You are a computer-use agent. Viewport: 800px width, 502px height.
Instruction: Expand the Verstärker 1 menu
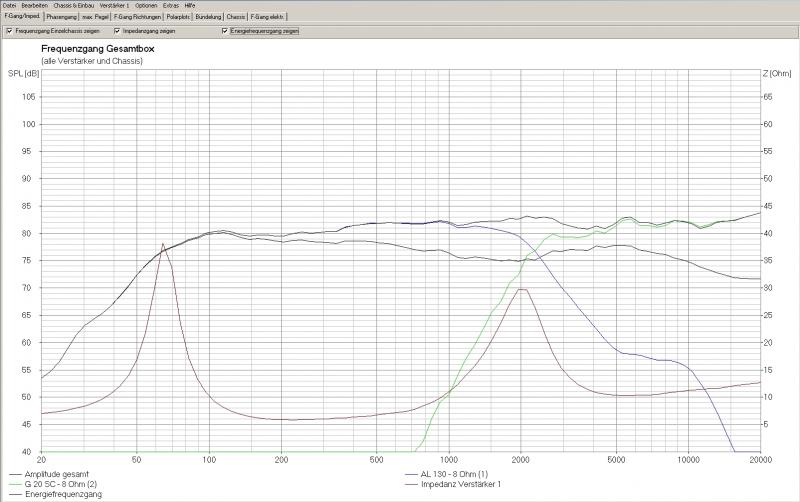tap(114, 6)
